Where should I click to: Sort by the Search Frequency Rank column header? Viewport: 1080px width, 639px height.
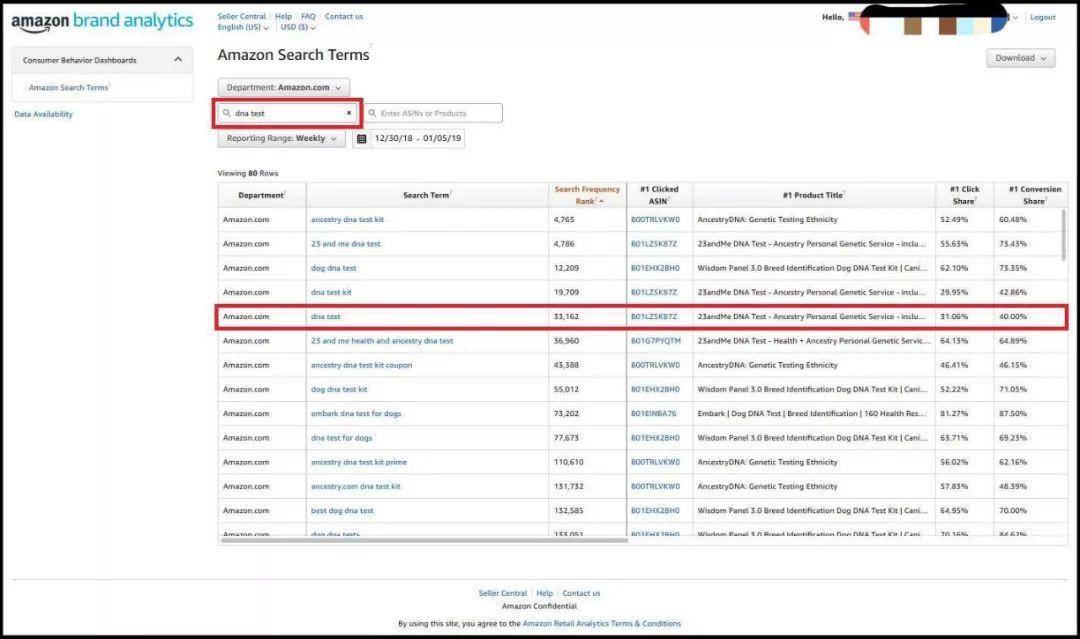click(x=587, y=195)
